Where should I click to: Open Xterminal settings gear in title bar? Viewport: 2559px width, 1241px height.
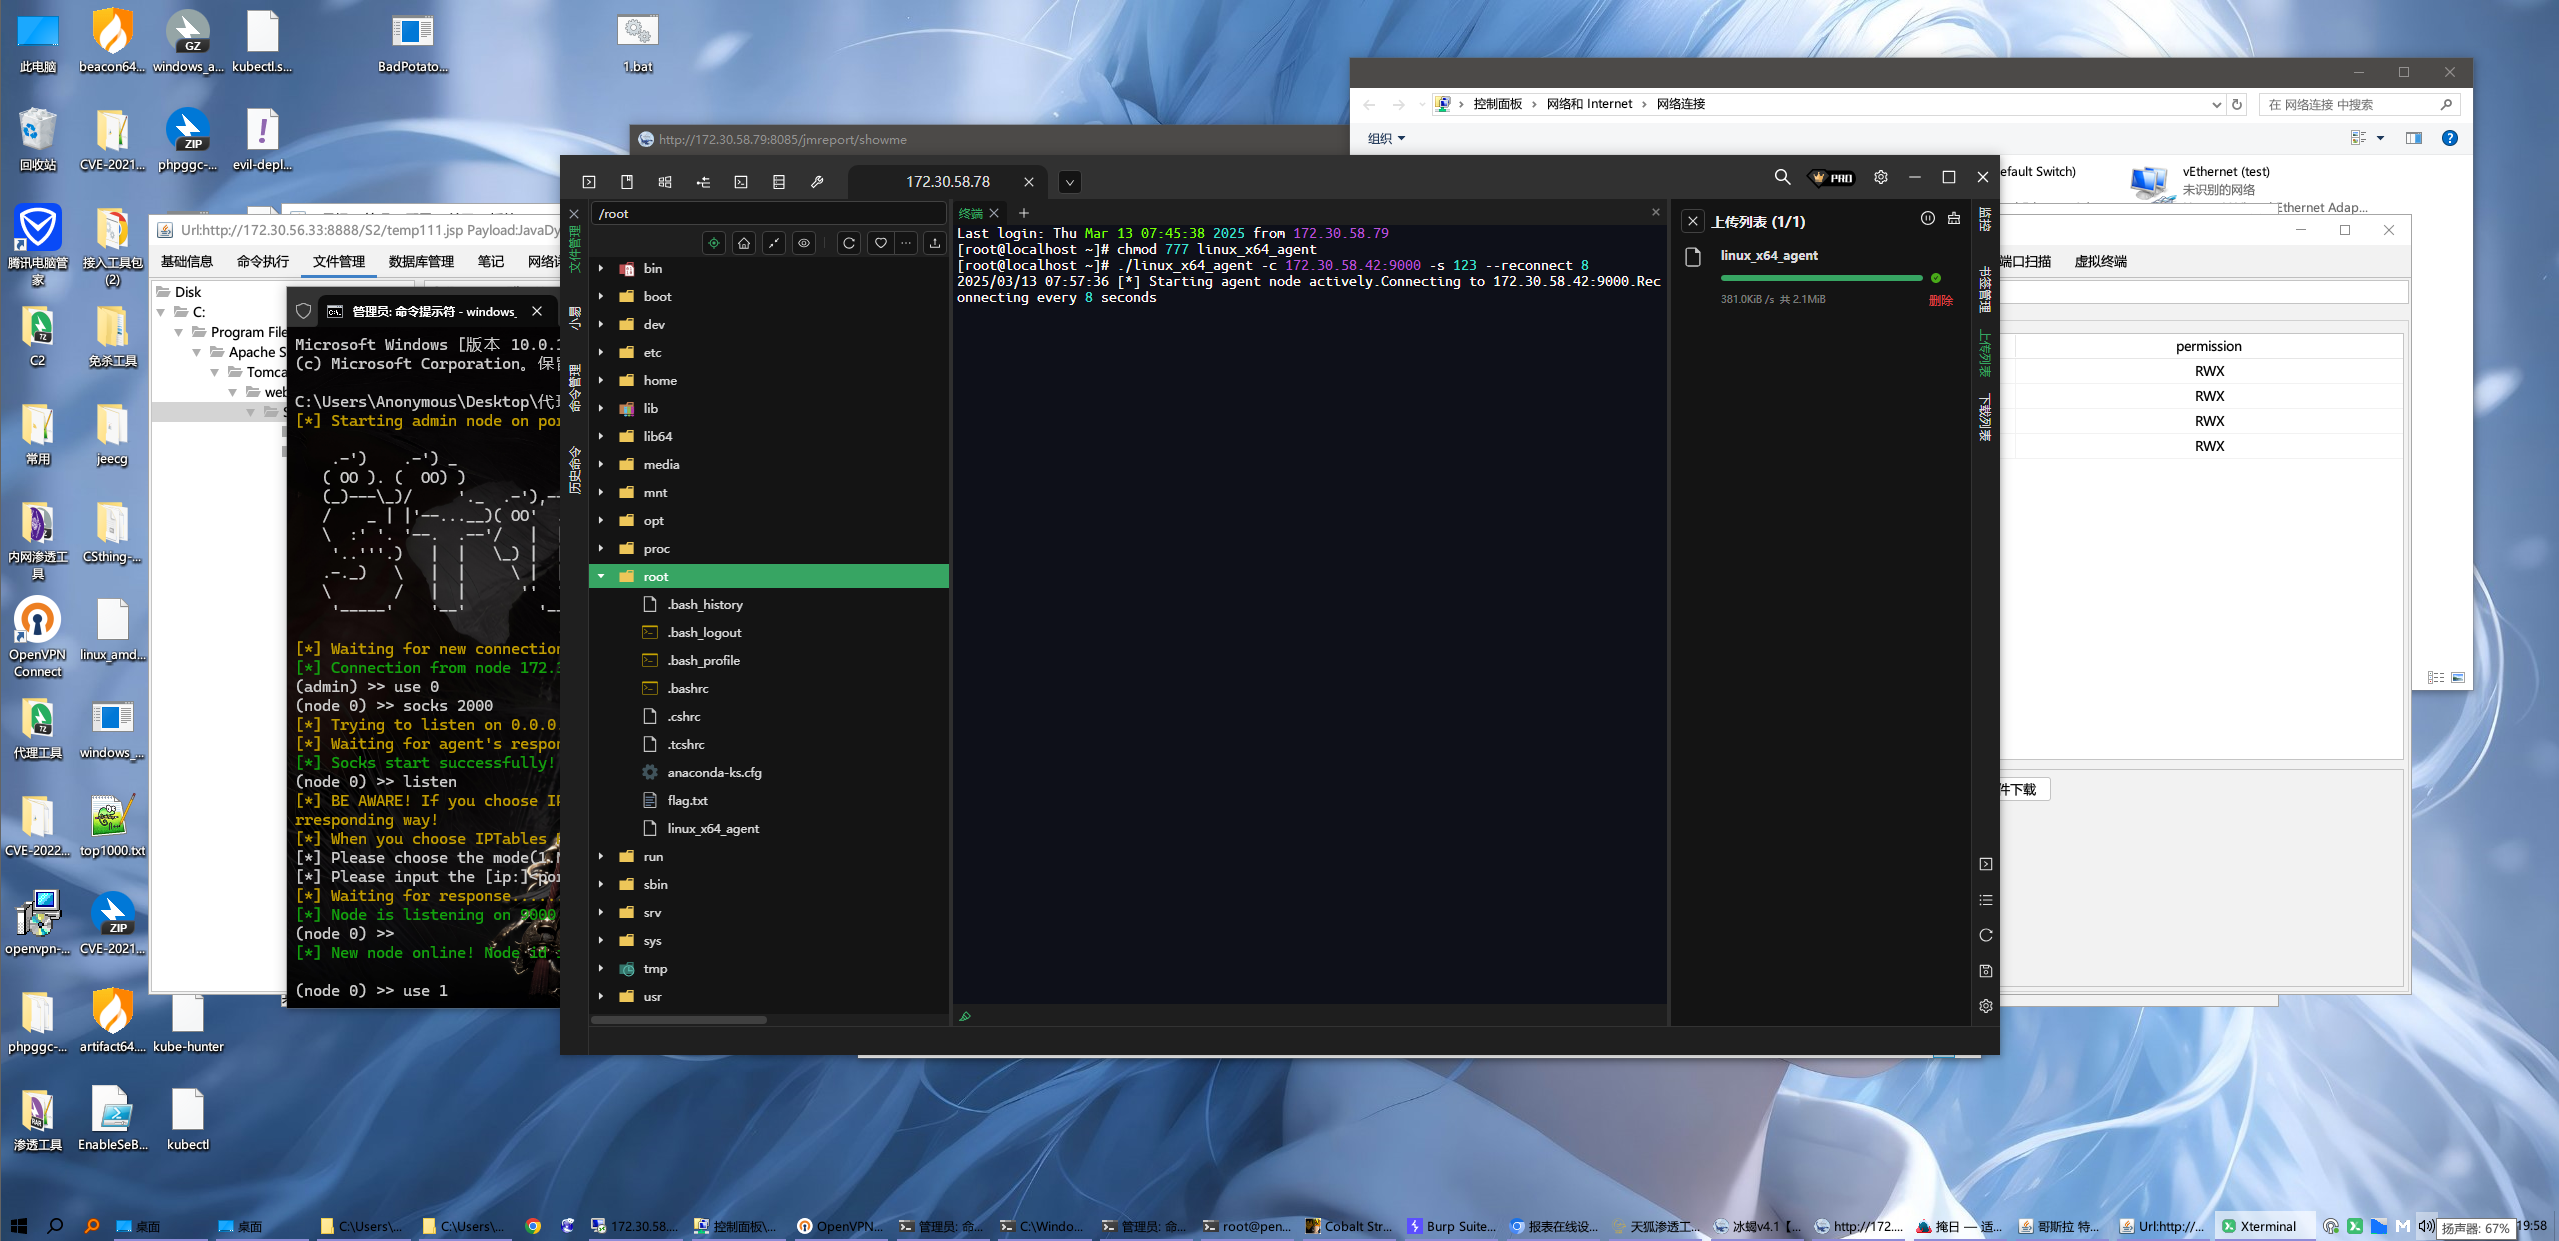[x=1881, y=177]
